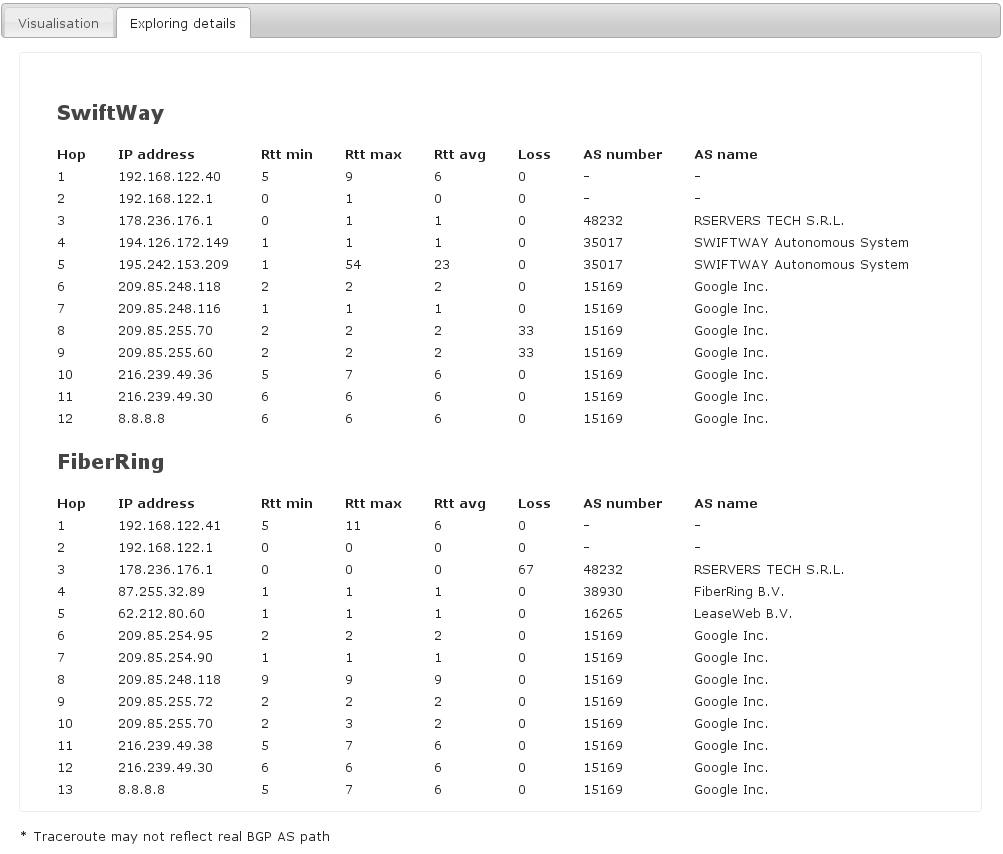This screenshot has width=1003, height=854.
Task: Click the FiberRing B.V. AS name
Action: pyautogui.click(x=739, y=592)
